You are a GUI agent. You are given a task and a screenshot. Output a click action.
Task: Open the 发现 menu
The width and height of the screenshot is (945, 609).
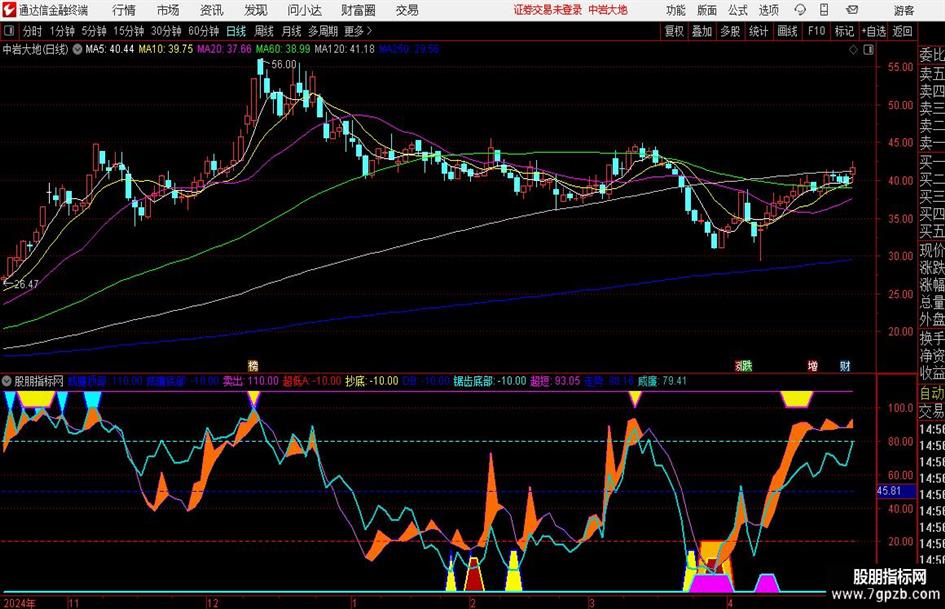pyautogui.click(x=256, y=10)
